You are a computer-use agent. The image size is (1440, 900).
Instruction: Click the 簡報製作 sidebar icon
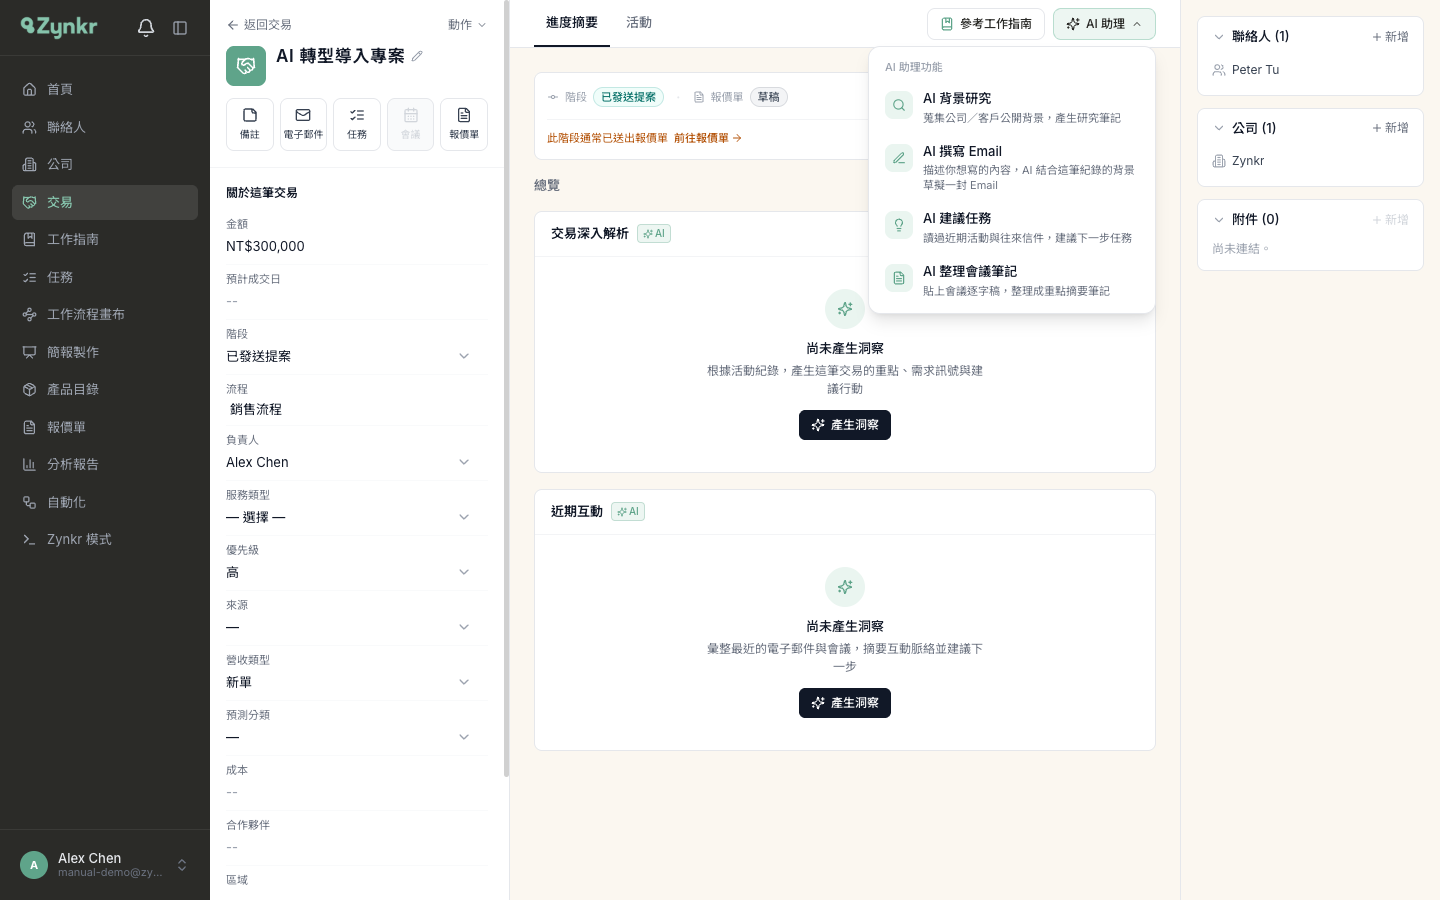click(30, 352)
